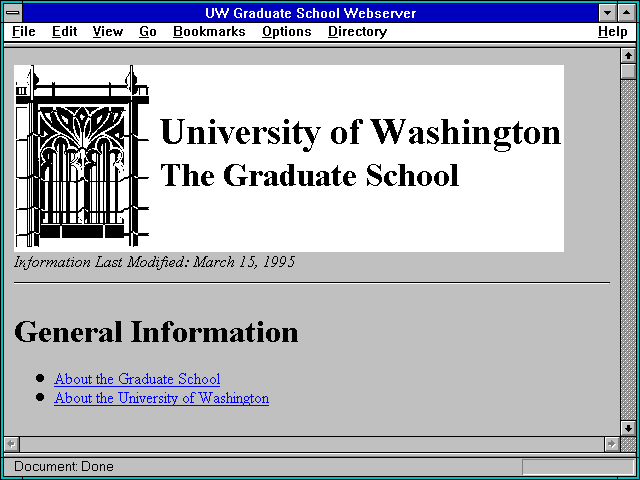
Task: Click the 'UW Graduate School Webserver' title bar
Action: click(311, 13)
